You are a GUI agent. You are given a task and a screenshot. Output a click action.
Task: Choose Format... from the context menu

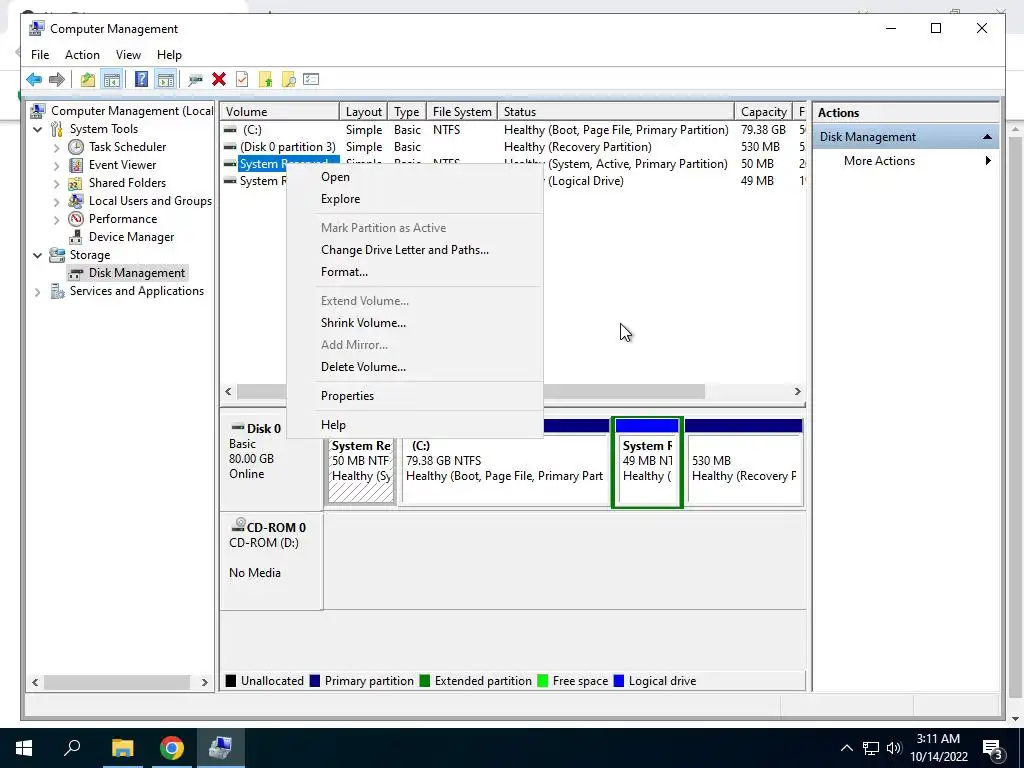click(415, 272)
